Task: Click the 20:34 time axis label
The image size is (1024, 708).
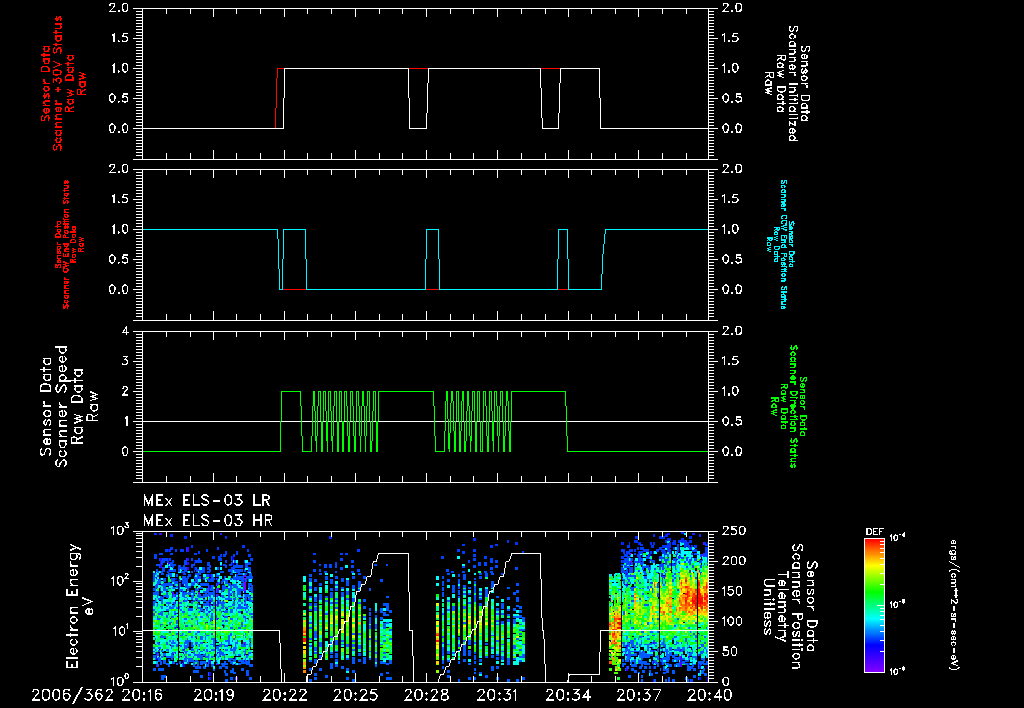Action: pyautogui.click(x=568, y=696)
